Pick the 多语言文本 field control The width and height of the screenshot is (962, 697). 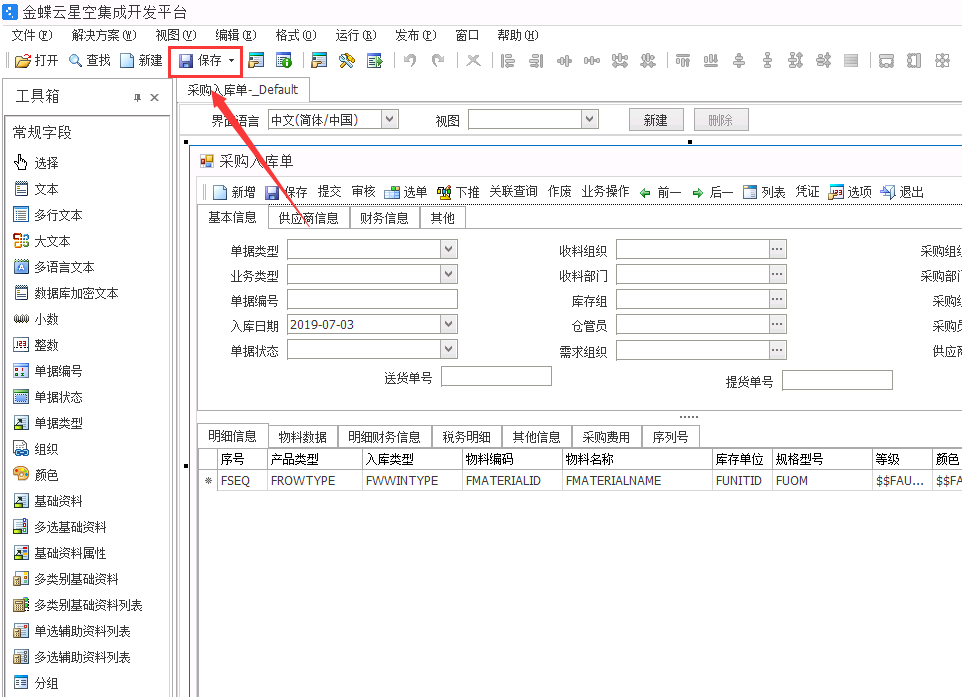click(x=54, y=267)
